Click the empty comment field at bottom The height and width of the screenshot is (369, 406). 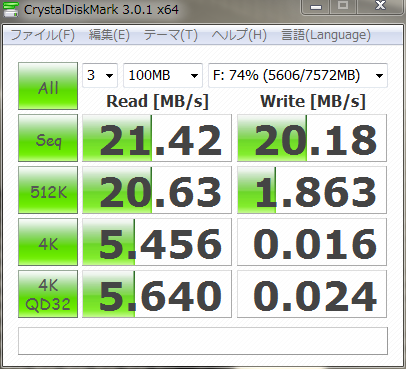[203, 341]
